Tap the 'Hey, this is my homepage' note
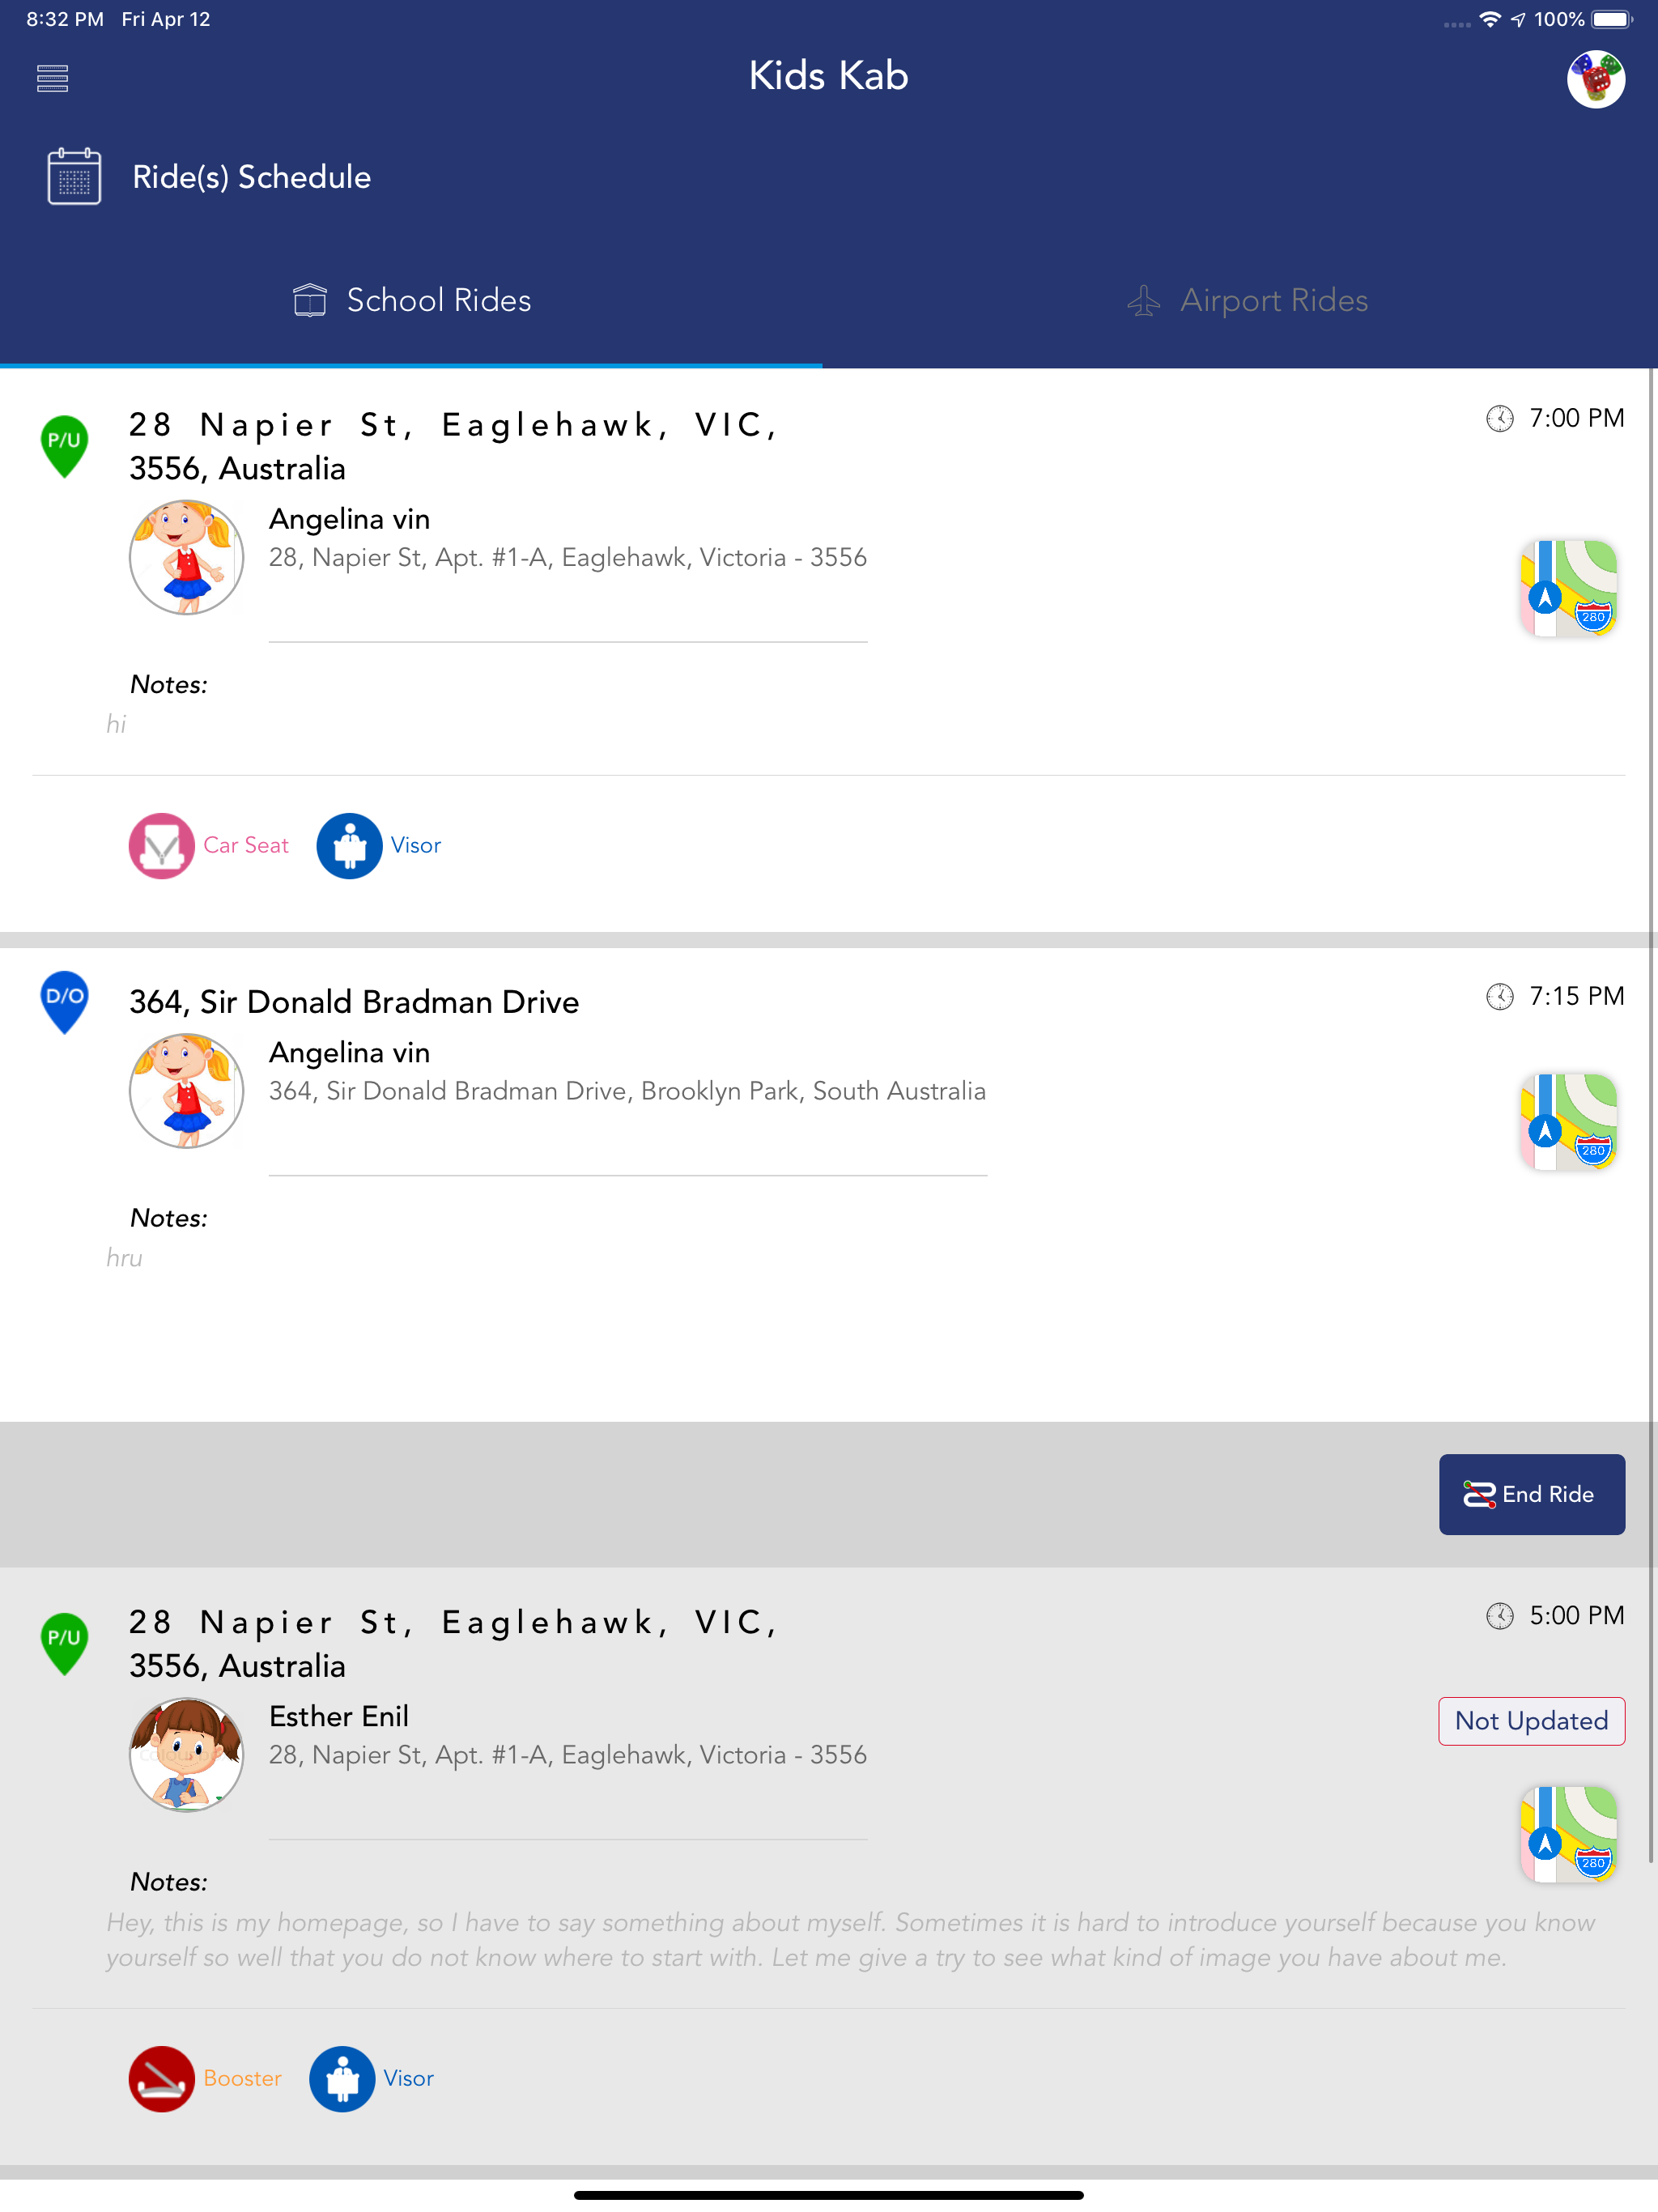The image size is (1658, 2212). point(850,1939)
